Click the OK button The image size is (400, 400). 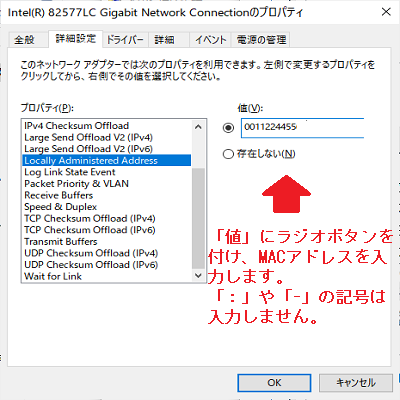(274, 383)
